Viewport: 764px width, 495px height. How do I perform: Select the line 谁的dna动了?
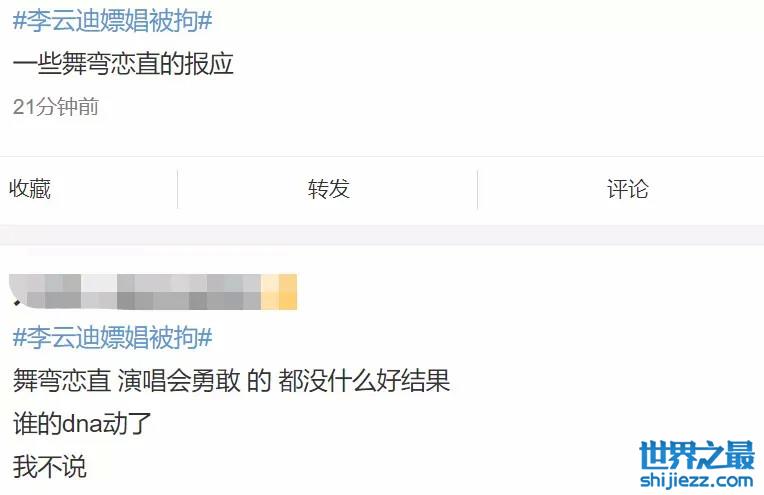pos(82,423)
